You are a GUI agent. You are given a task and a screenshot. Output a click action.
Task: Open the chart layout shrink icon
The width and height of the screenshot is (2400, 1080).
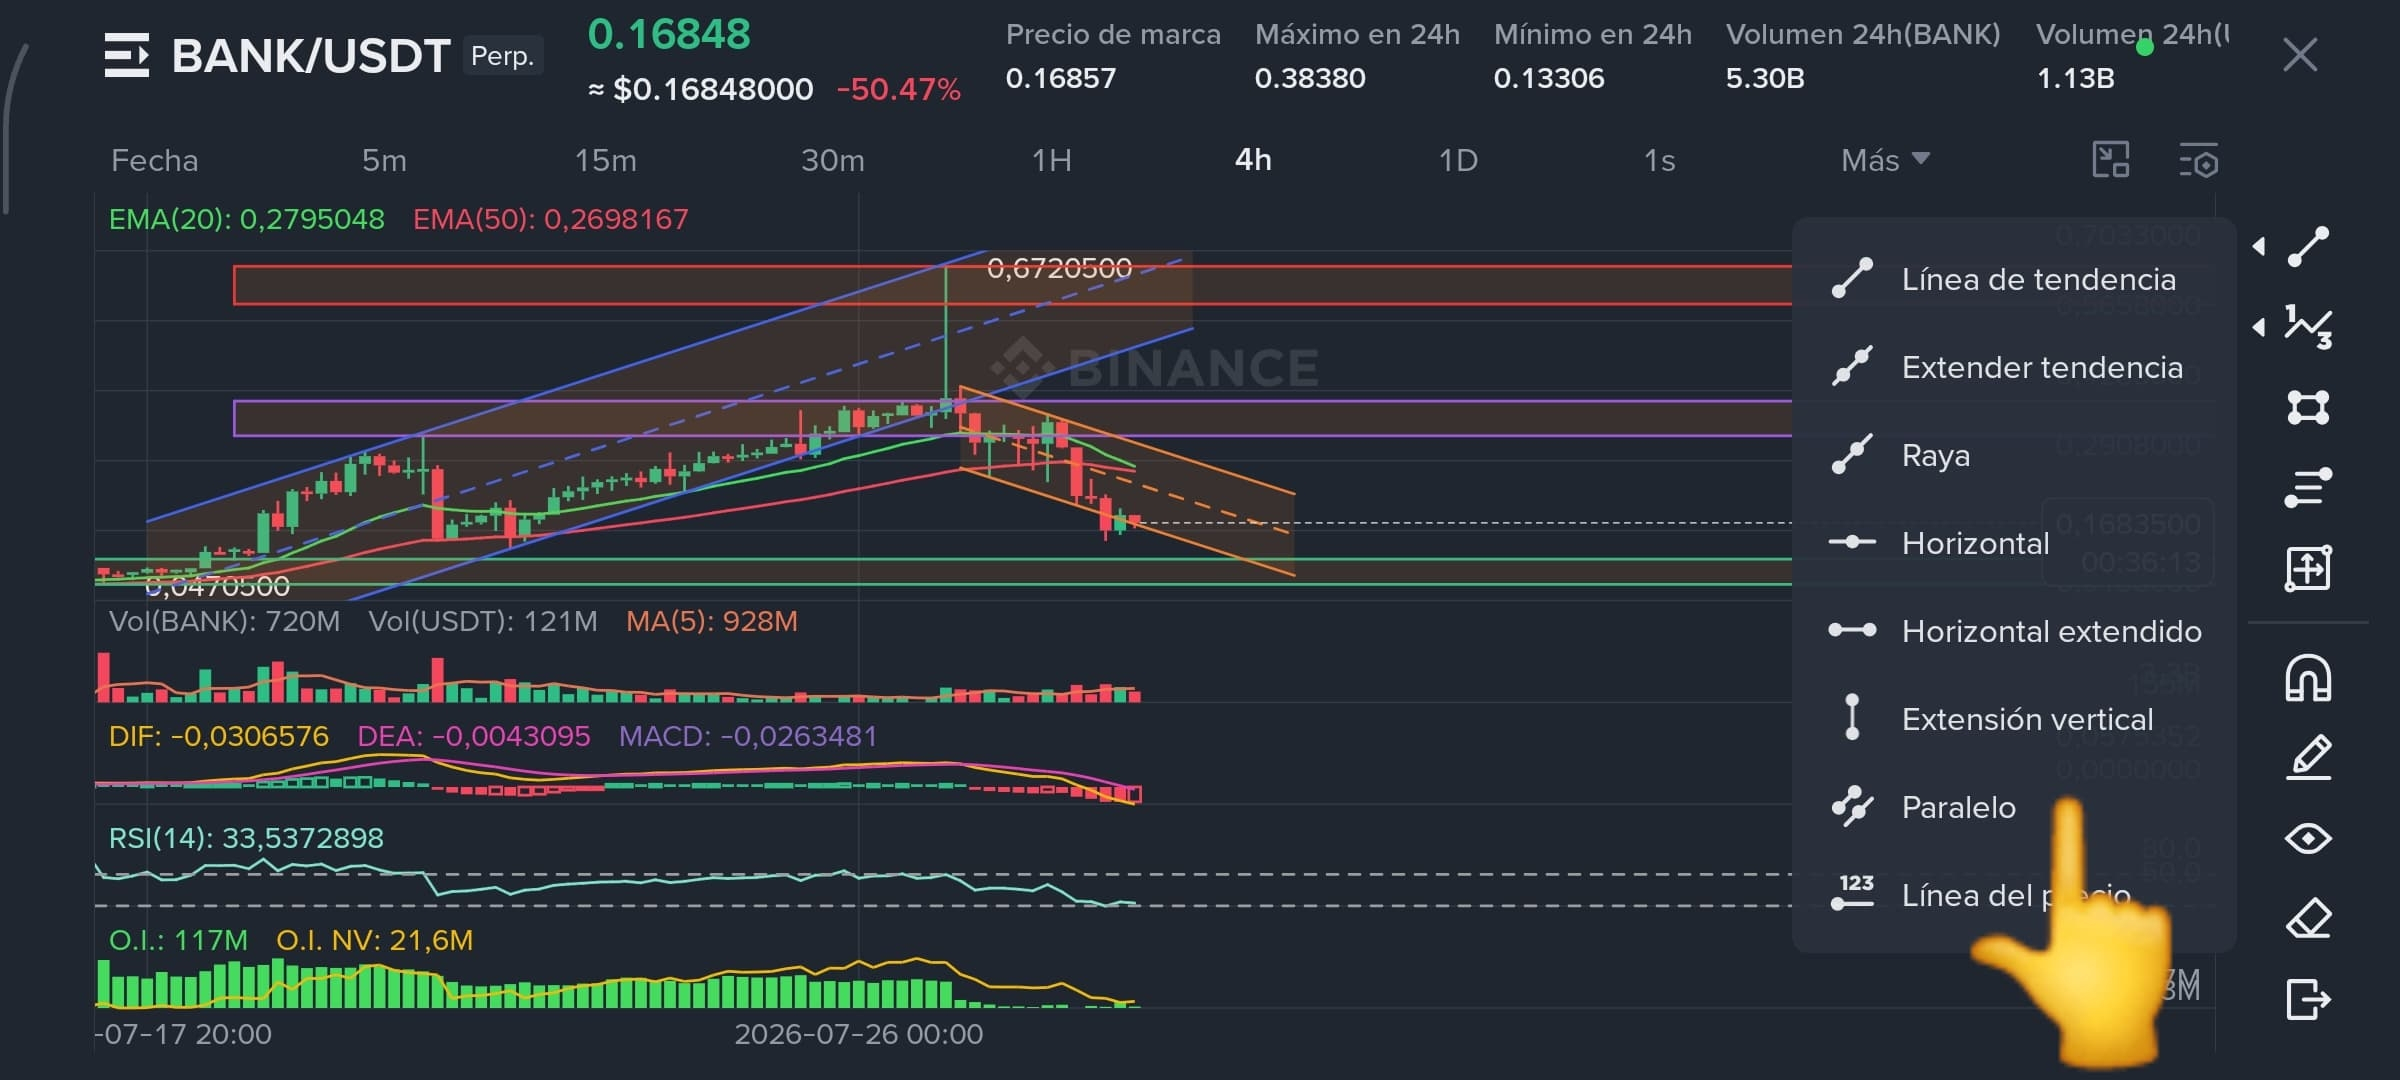[2111, 160]
